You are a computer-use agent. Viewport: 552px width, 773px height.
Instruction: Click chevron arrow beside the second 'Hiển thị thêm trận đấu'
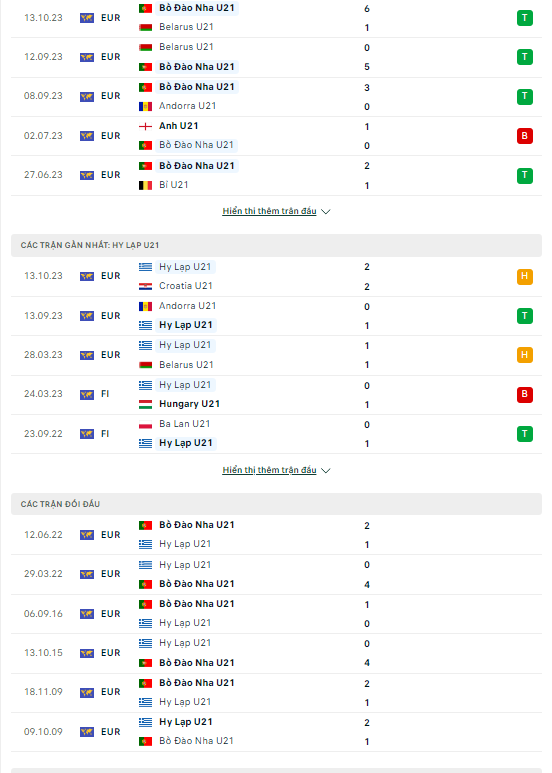[x=326, y=470]
